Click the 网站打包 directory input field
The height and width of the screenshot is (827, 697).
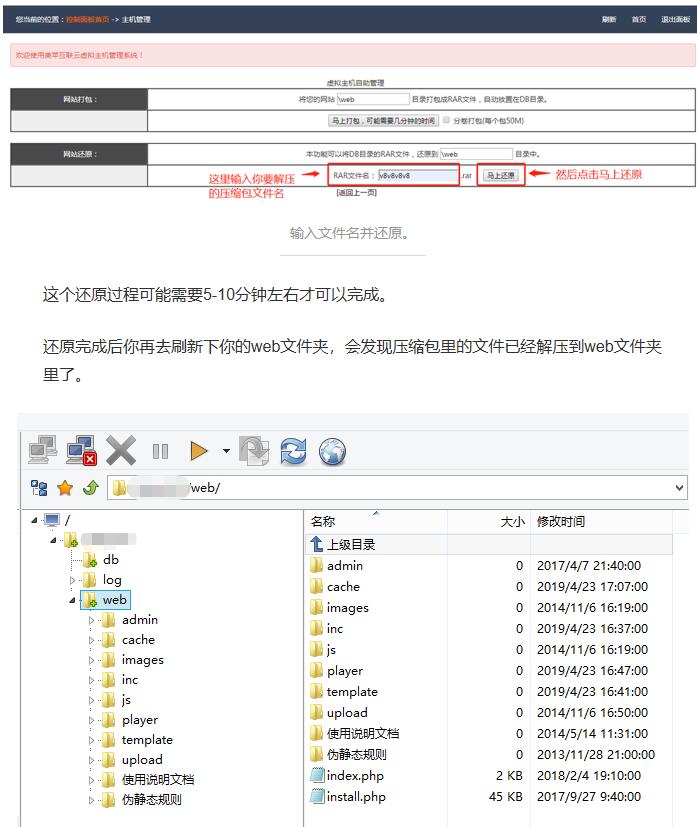(x=373, y=99)
